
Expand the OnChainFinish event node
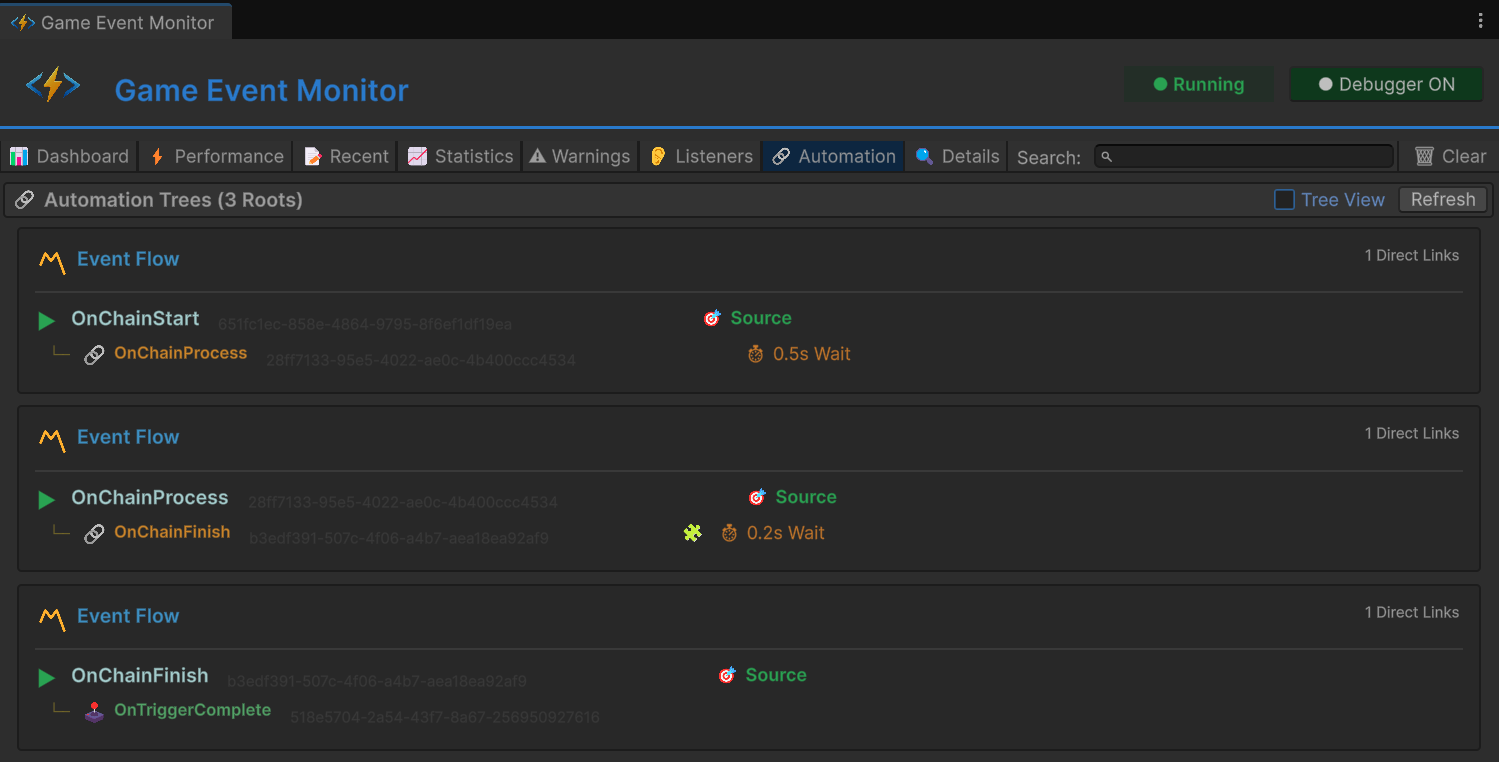point(45,676)
